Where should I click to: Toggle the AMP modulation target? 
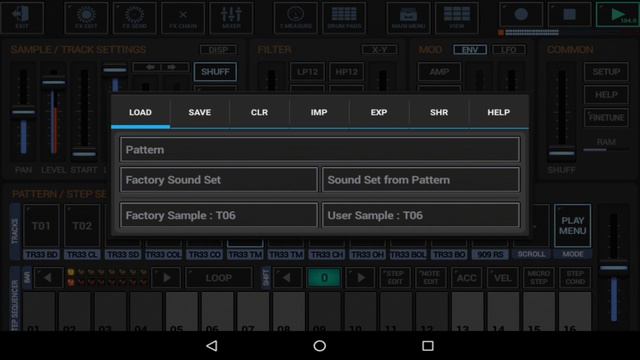[439, 72]
